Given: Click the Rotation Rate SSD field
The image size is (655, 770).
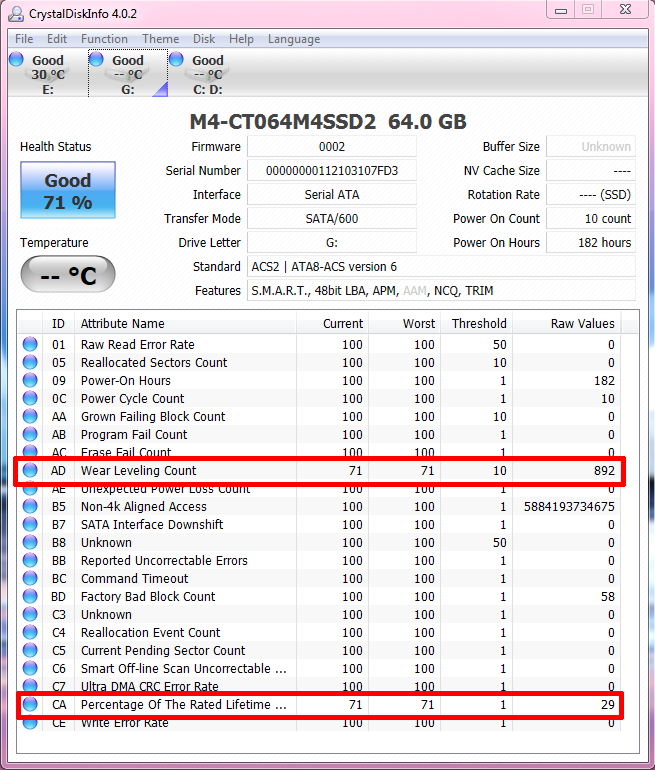Looking at the screenshot, I should [591, 194].
